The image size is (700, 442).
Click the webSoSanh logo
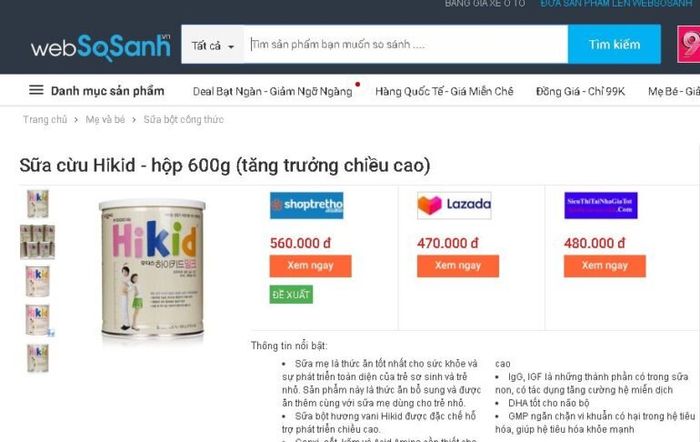(100, 46)
